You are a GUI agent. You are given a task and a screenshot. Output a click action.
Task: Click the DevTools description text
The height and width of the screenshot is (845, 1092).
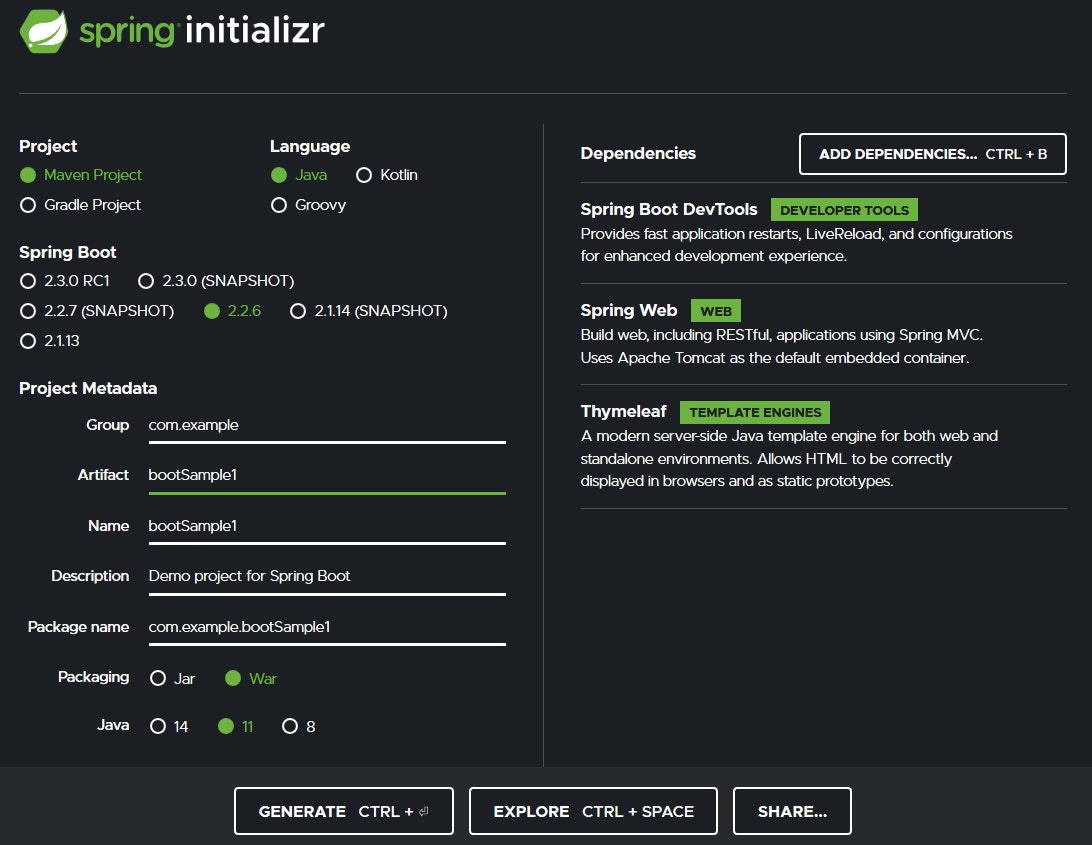pos(796,245)
